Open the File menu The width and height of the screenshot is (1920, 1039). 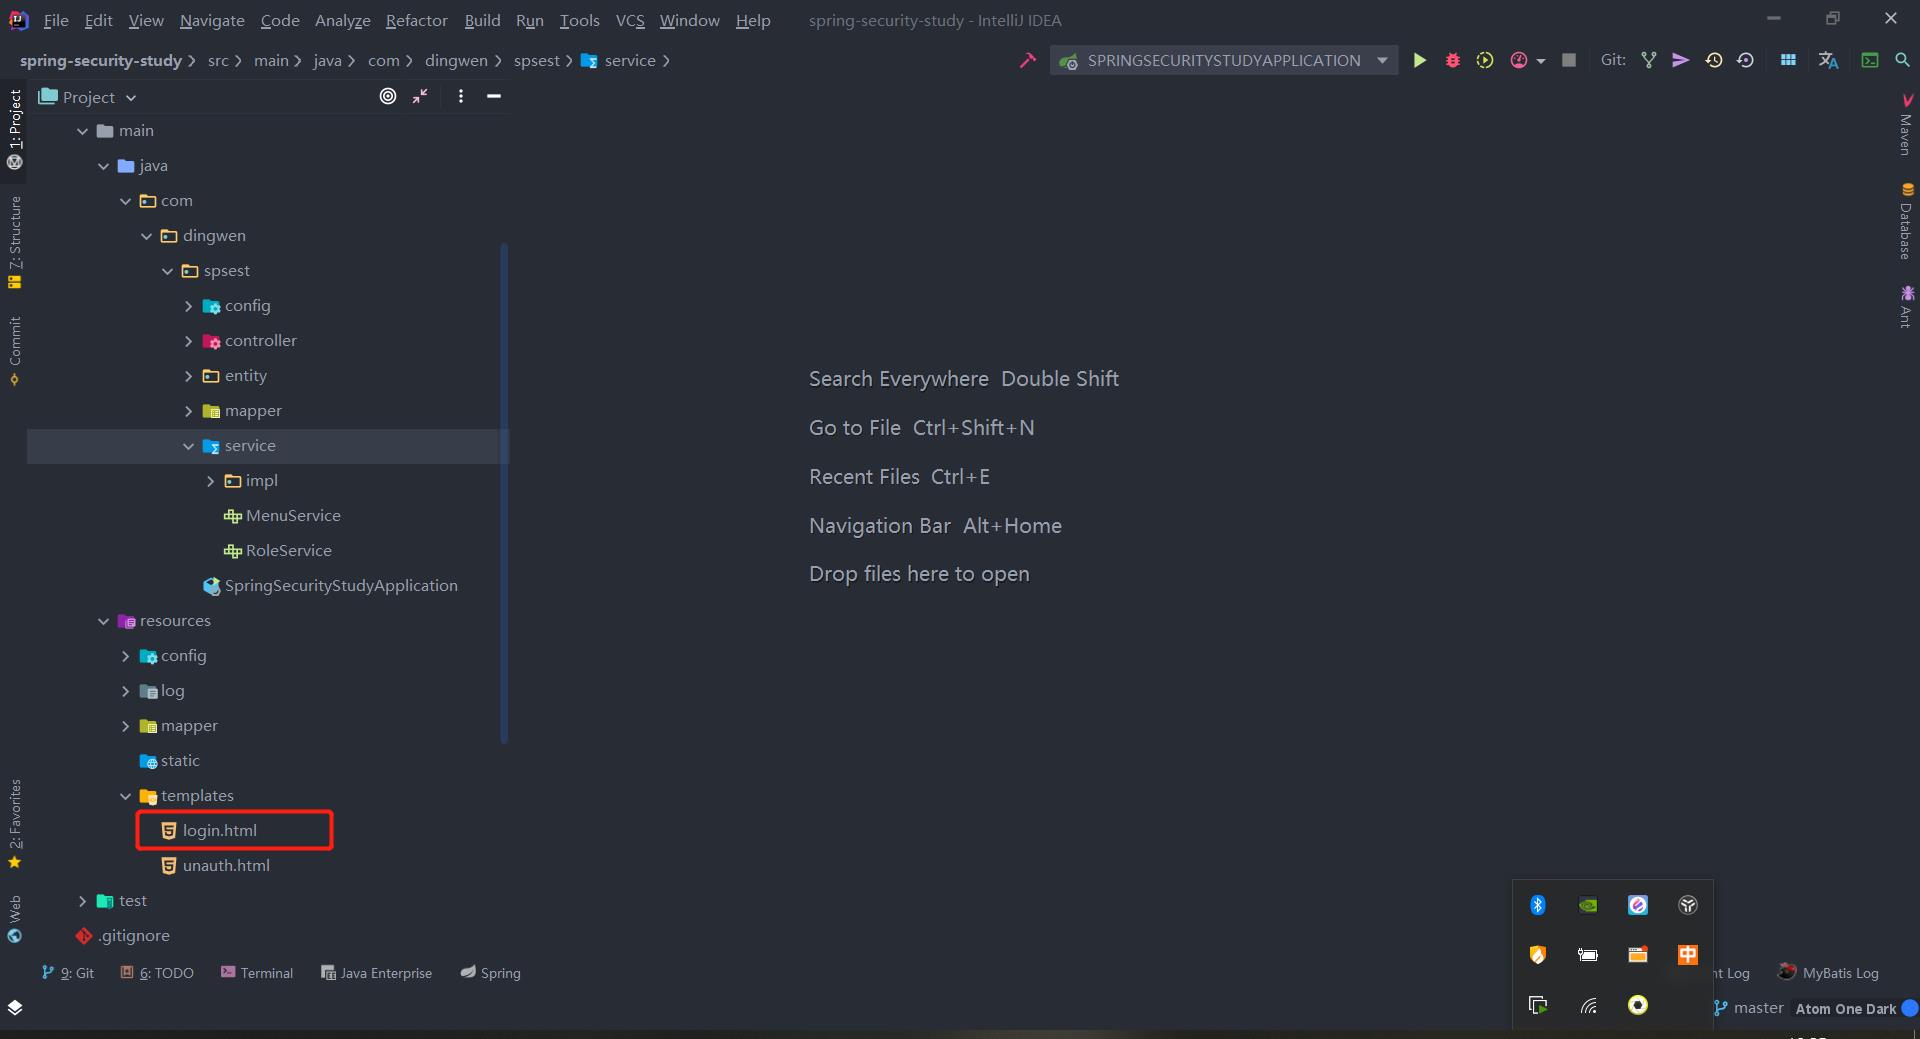[x=56, y=20]
